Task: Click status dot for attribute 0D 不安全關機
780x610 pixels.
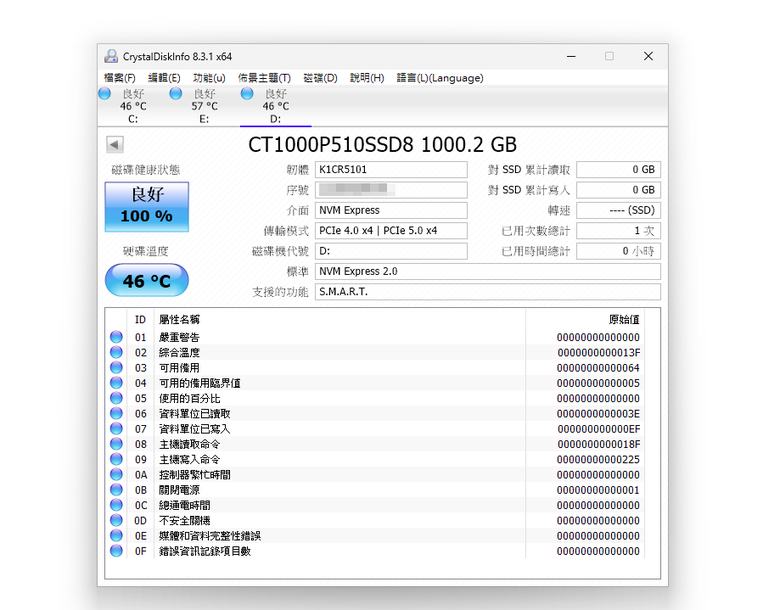Action: [116, 520]
